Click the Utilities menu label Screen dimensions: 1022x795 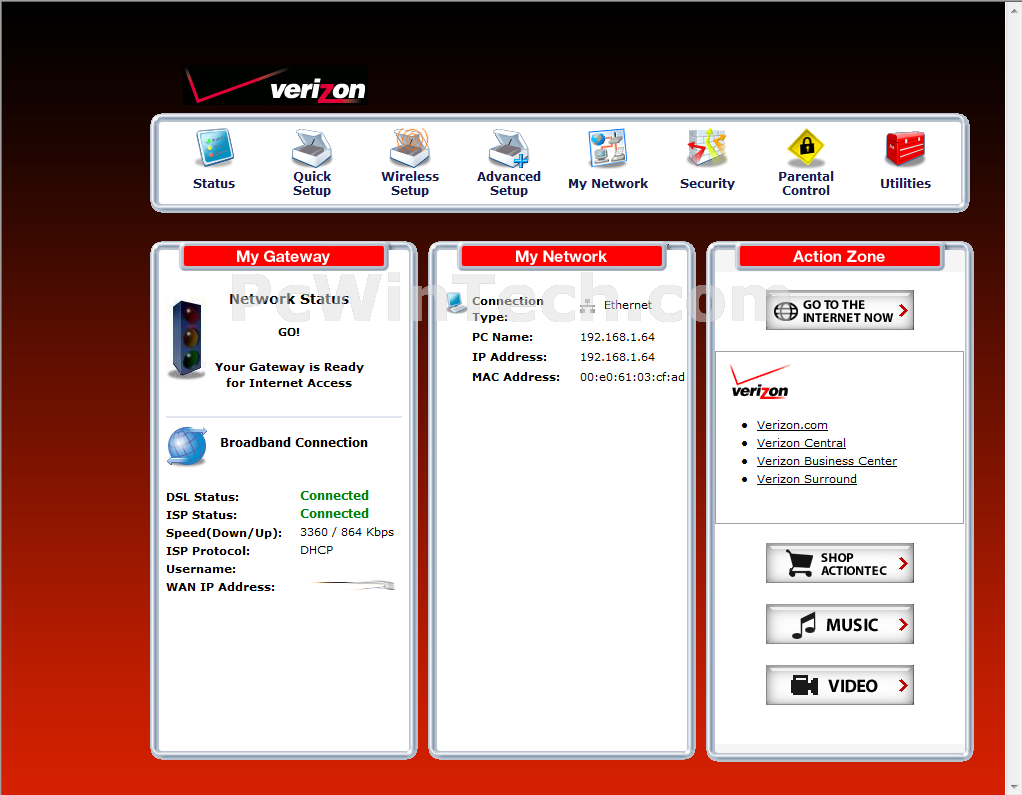[x=905, y=184]
